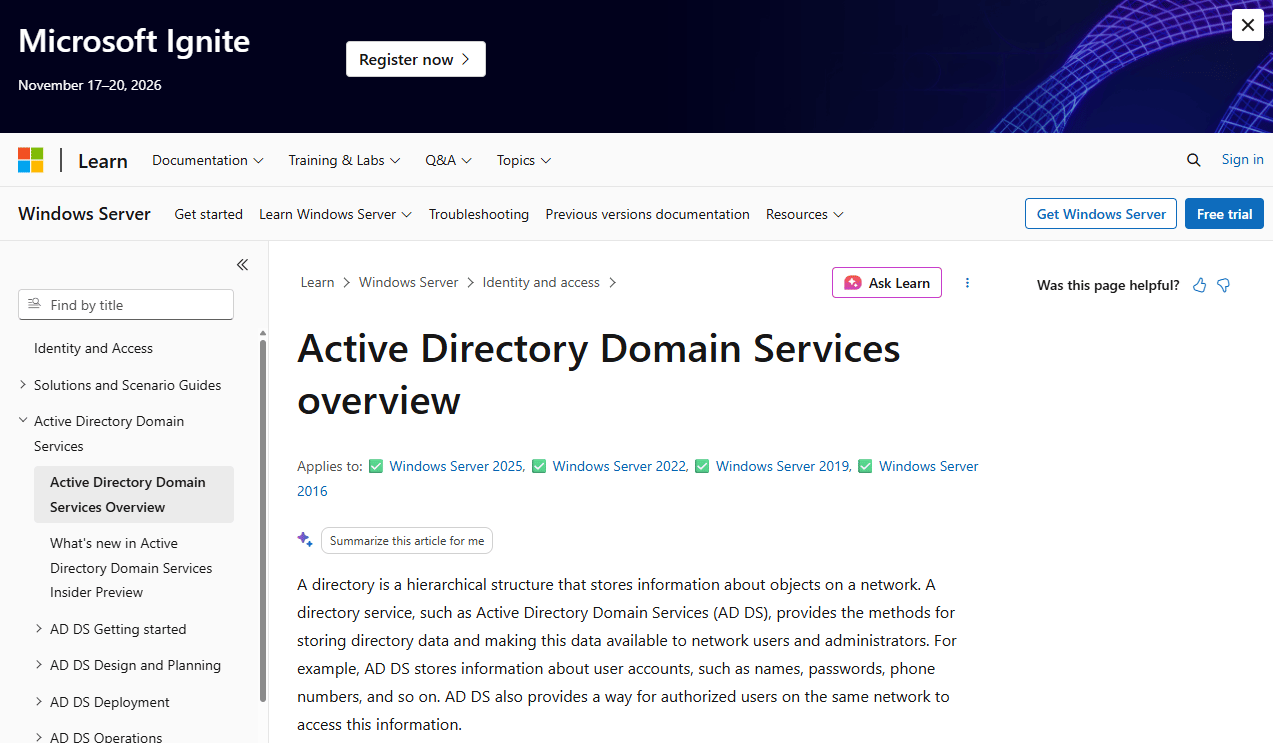Open the Documentation dropdown menu
This screenshot has height=743, width=1273.
pos(208,160)
